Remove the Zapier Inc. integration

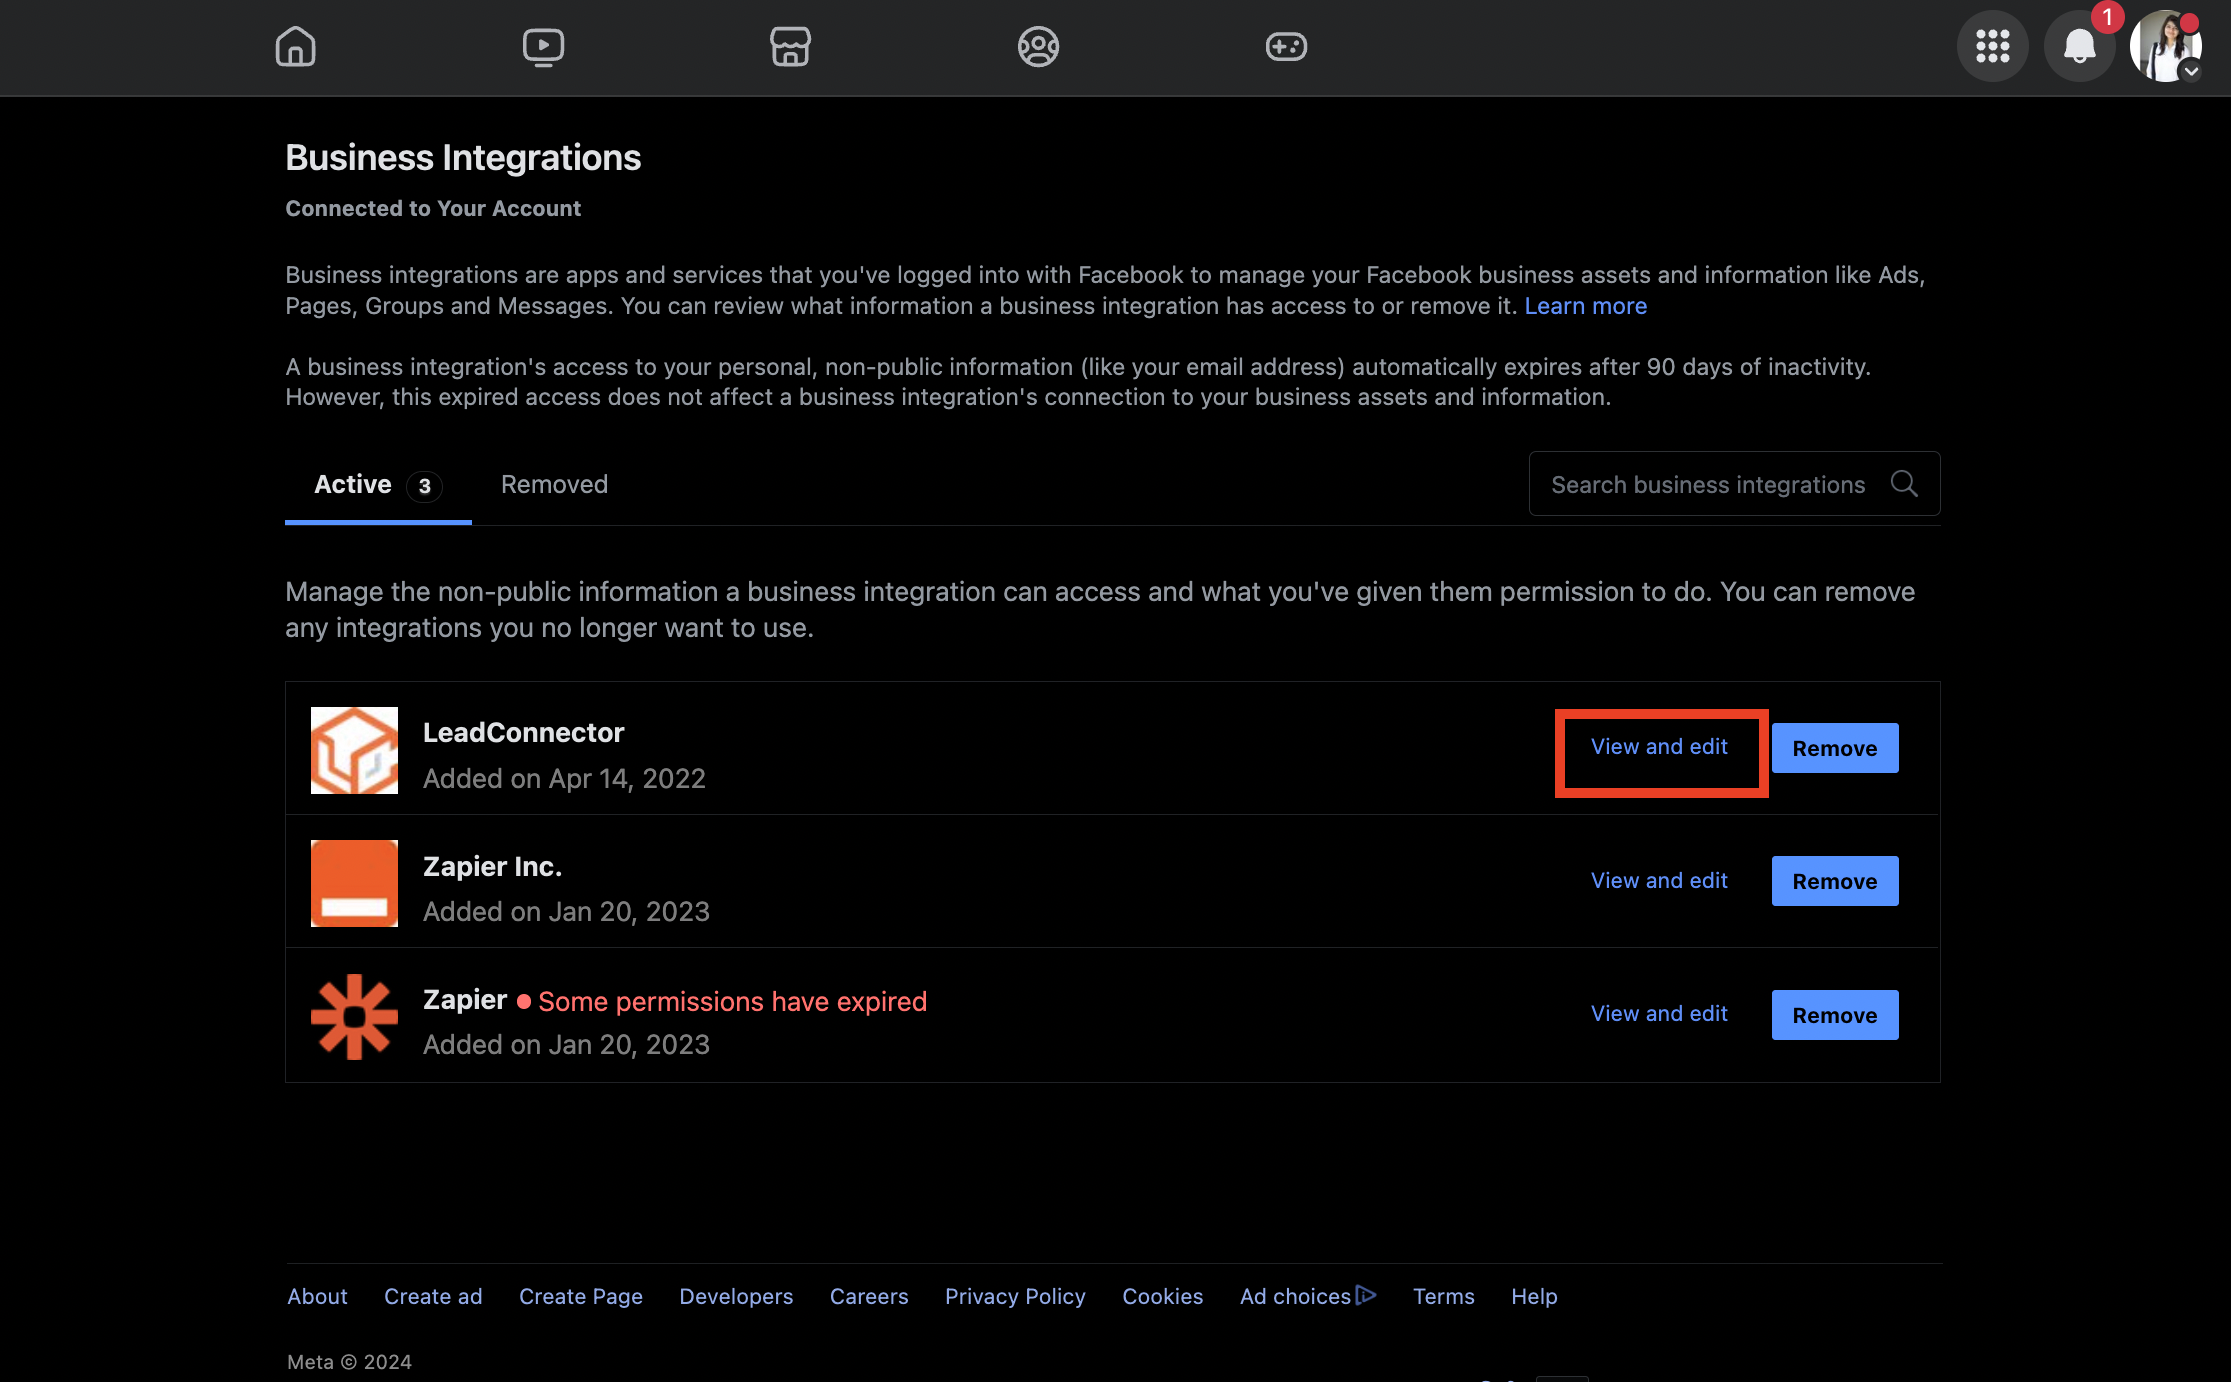[x=1834, y=881]
